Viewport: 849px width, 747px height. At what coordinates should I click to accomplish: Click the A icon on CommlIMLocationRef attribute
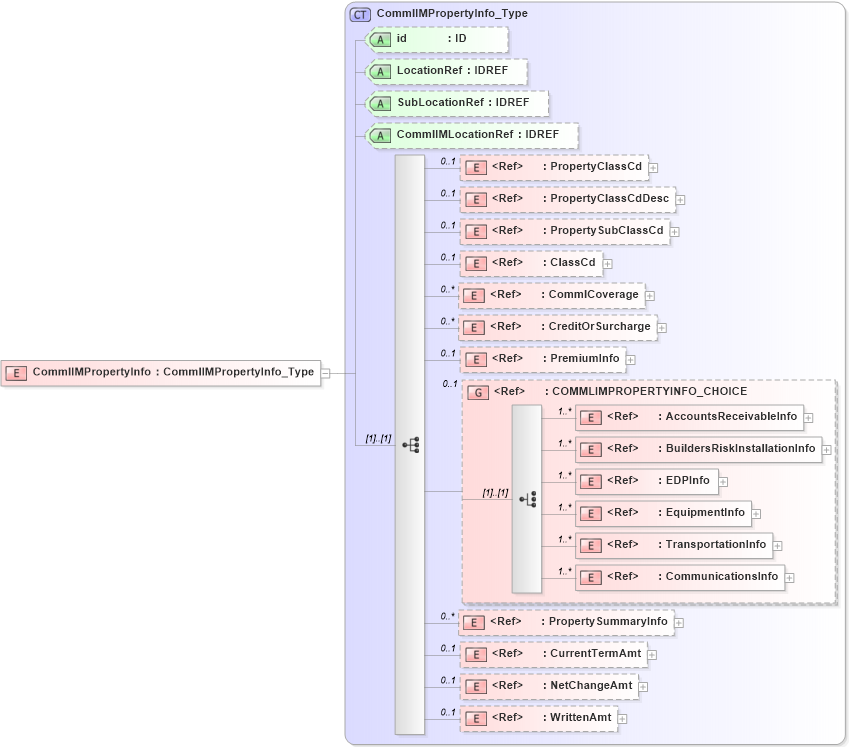[381, 135]
